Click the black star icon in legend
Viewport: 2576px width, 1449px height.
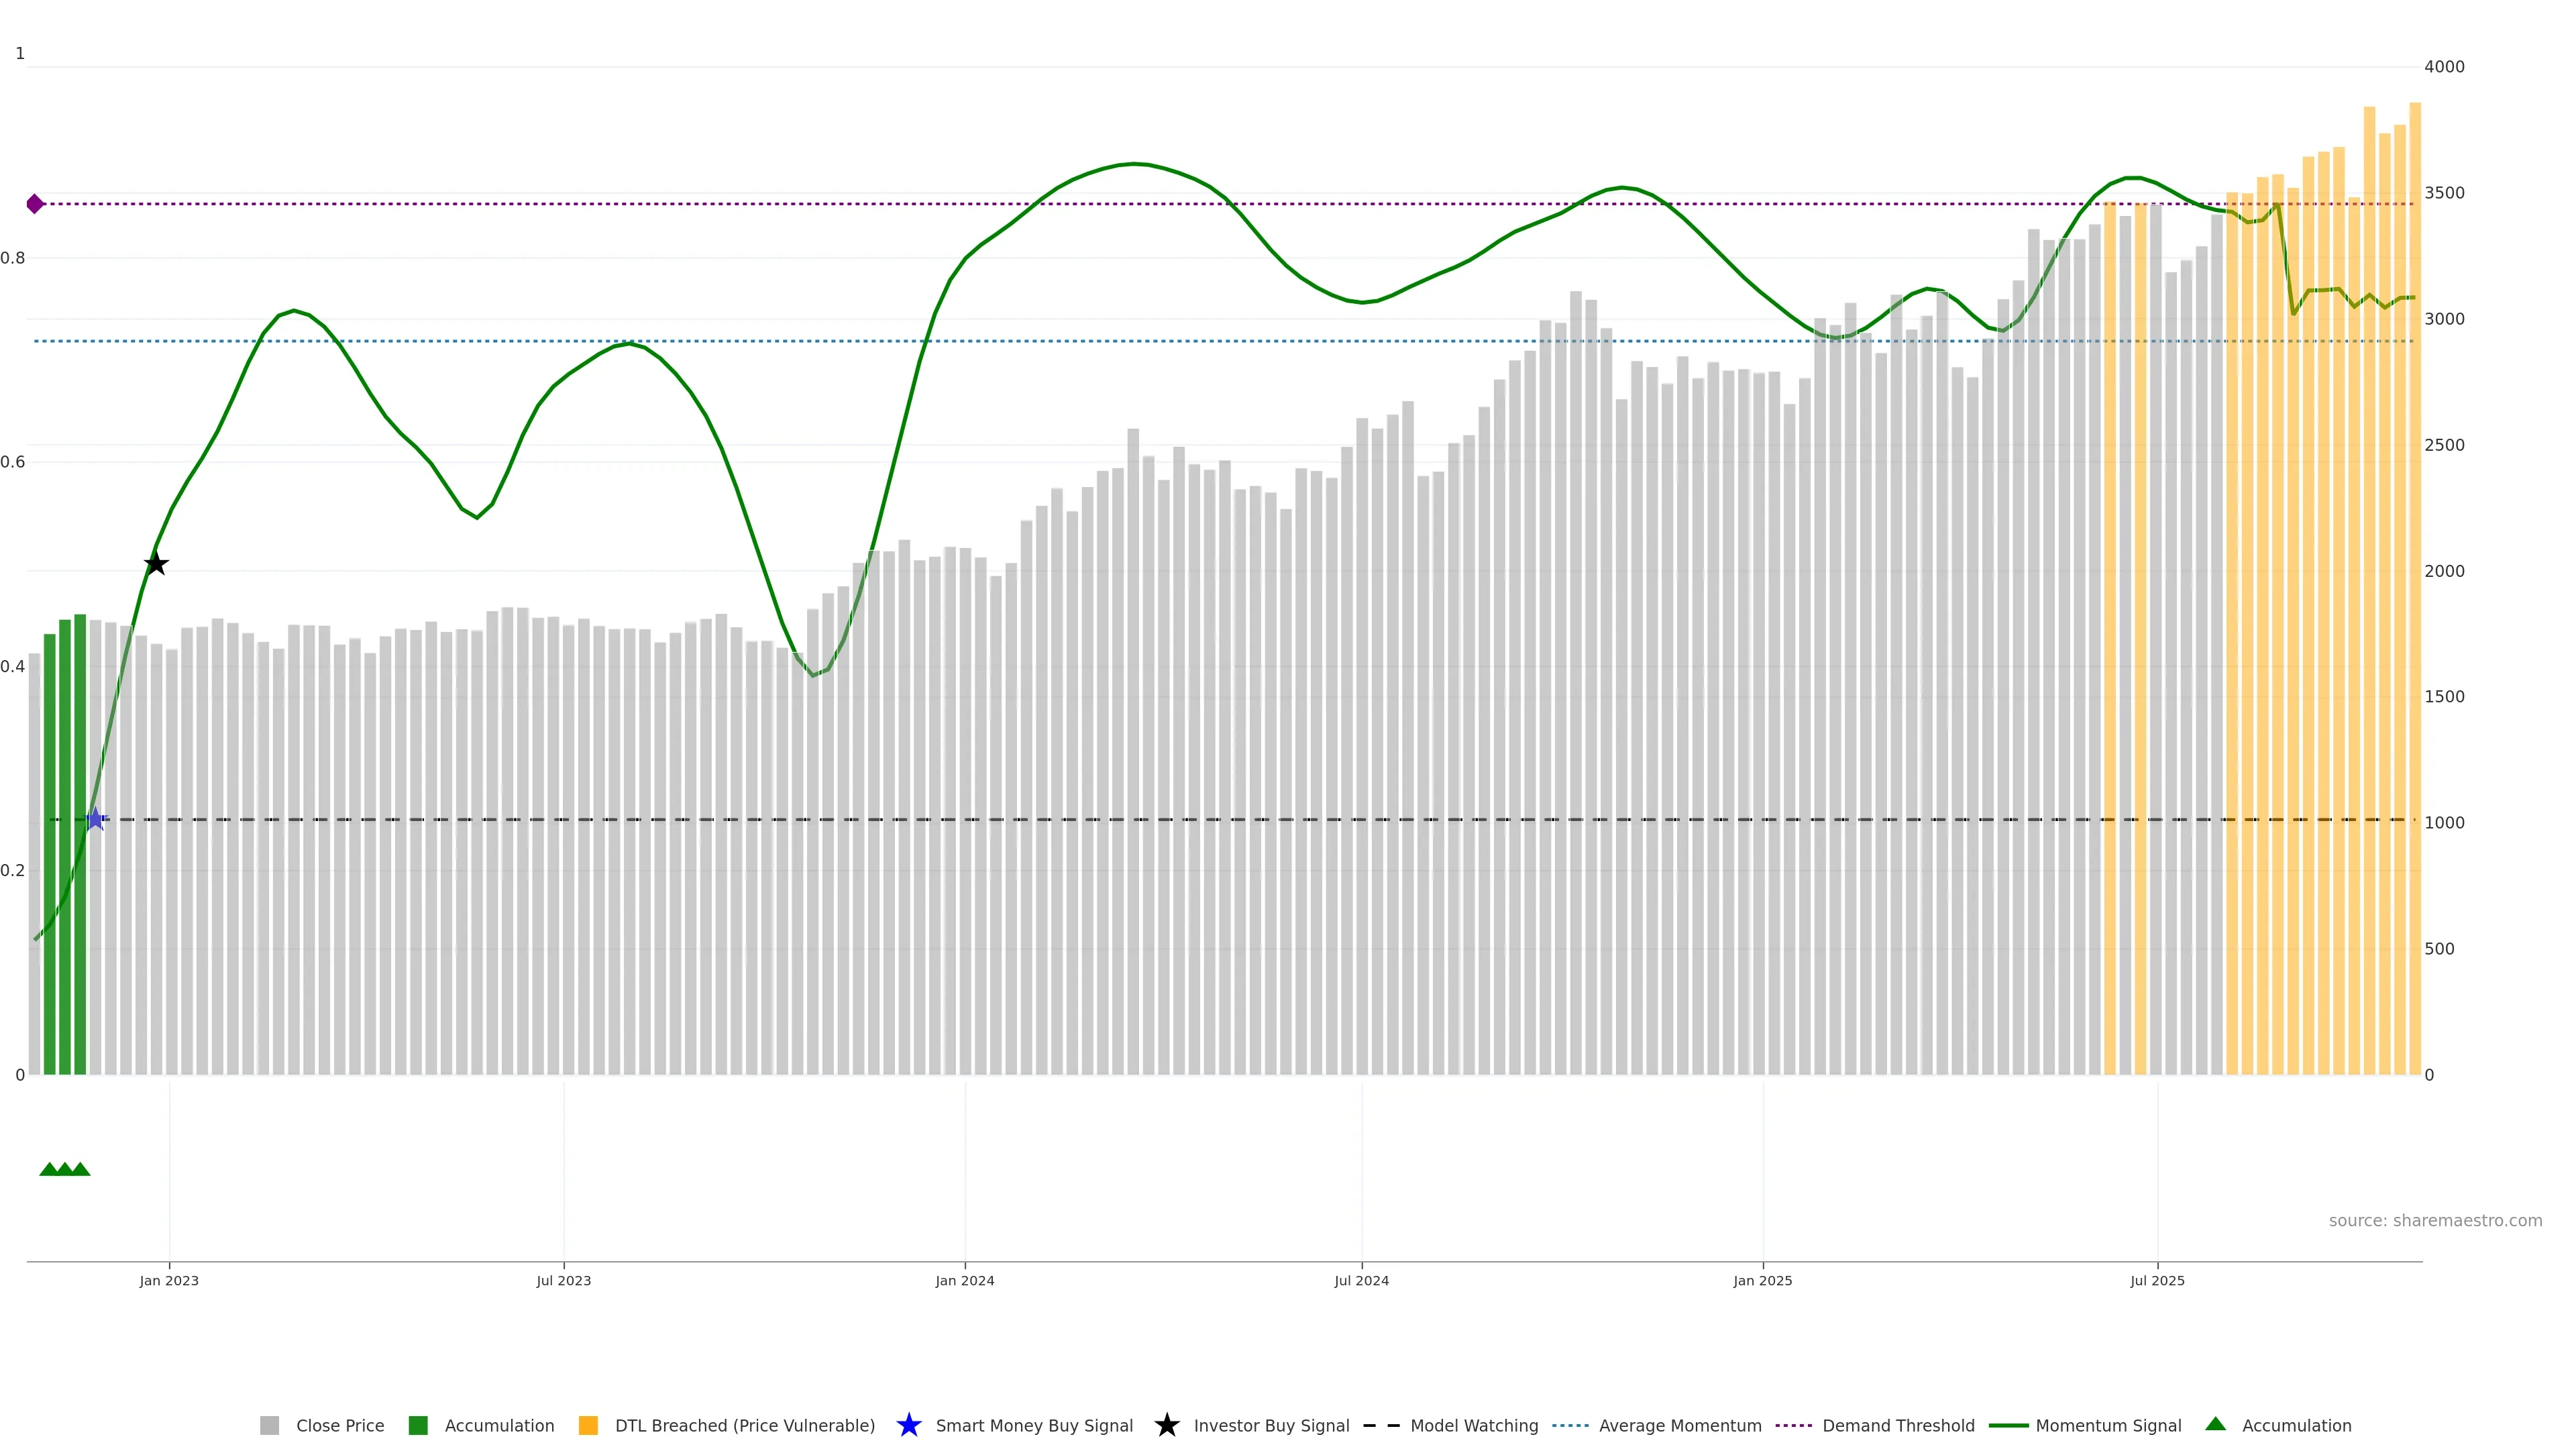[x=1166, y=1425]
